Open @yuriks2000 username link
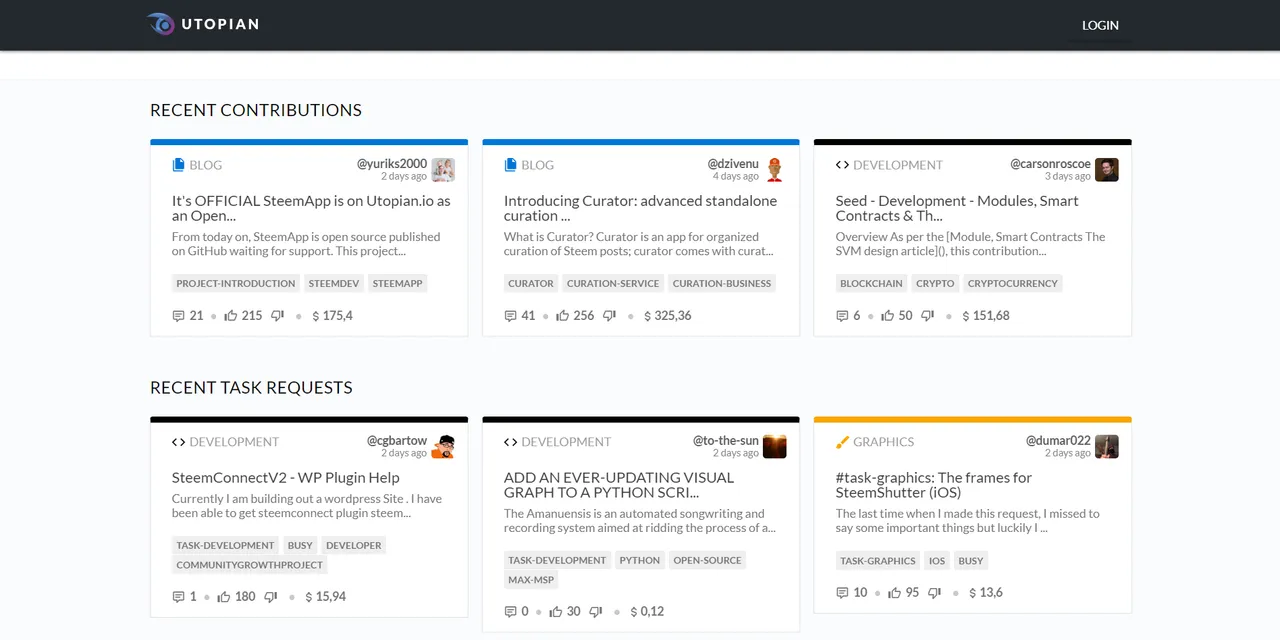This screenshot has height=640, width=1280. pos(392,164)
